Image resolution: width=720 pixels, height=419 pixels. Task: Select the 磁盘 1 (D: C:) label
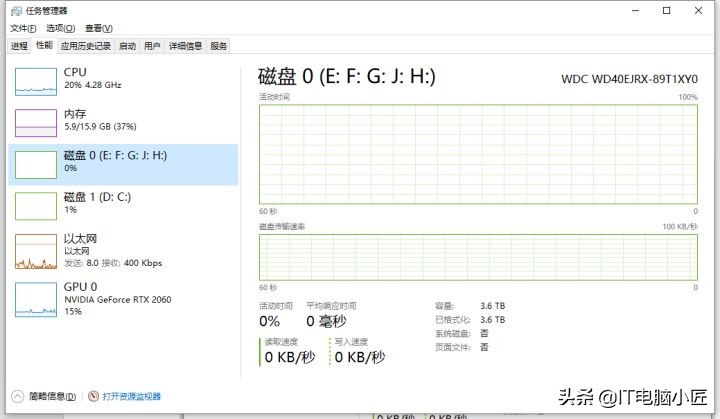coord(97,197)
